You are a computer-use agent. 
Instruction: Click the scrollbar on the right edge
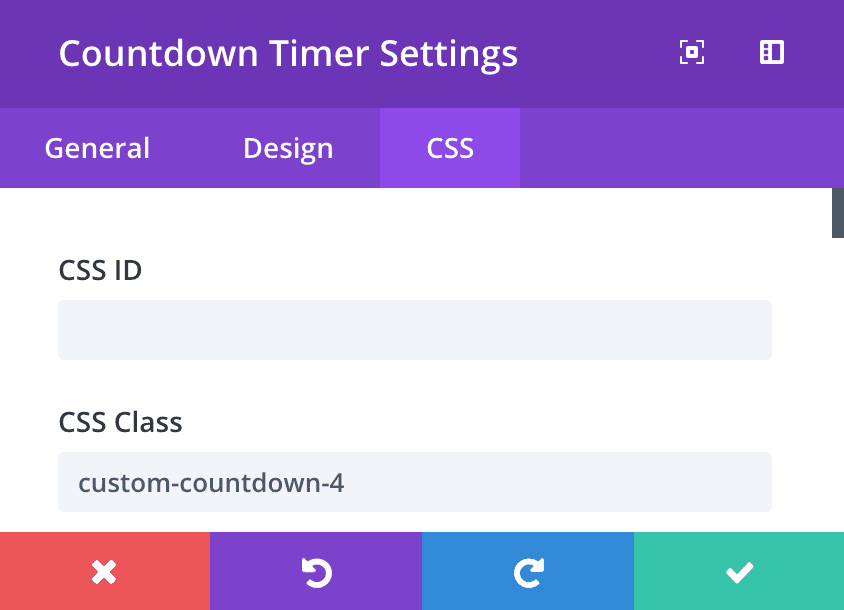point(837,214)
